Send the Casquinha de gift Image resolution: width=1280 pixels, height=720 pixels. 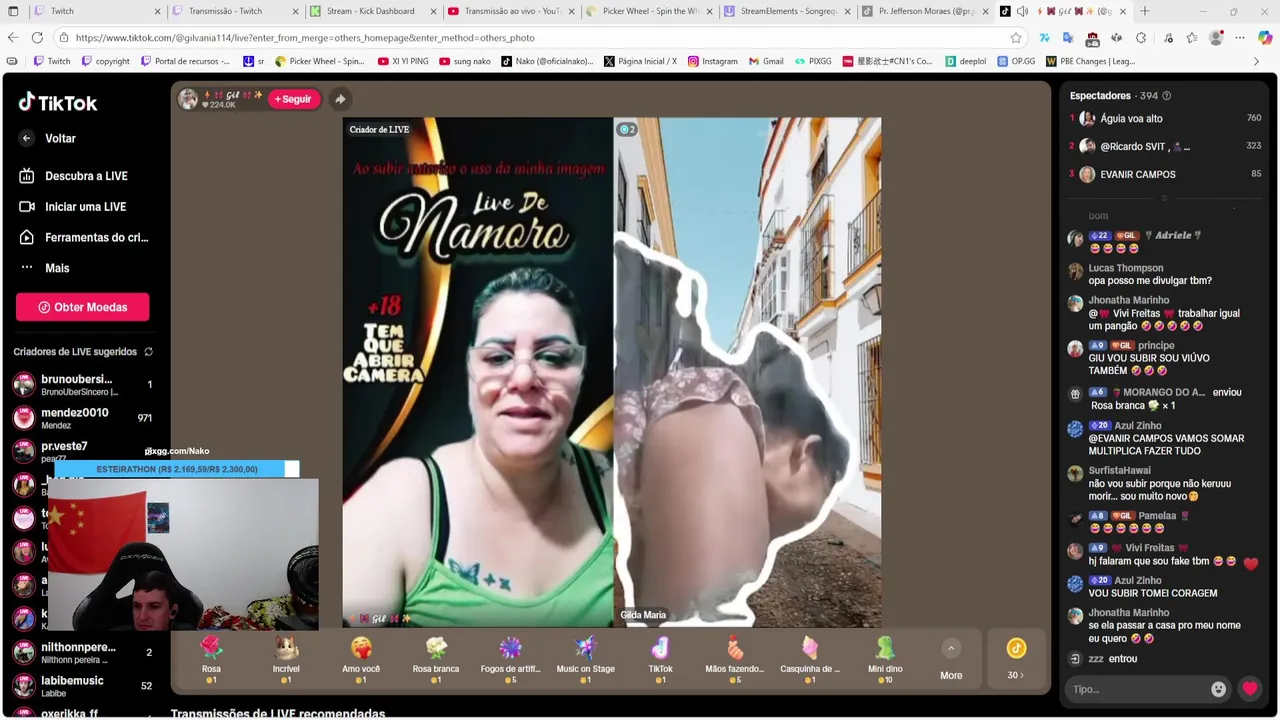810,659
